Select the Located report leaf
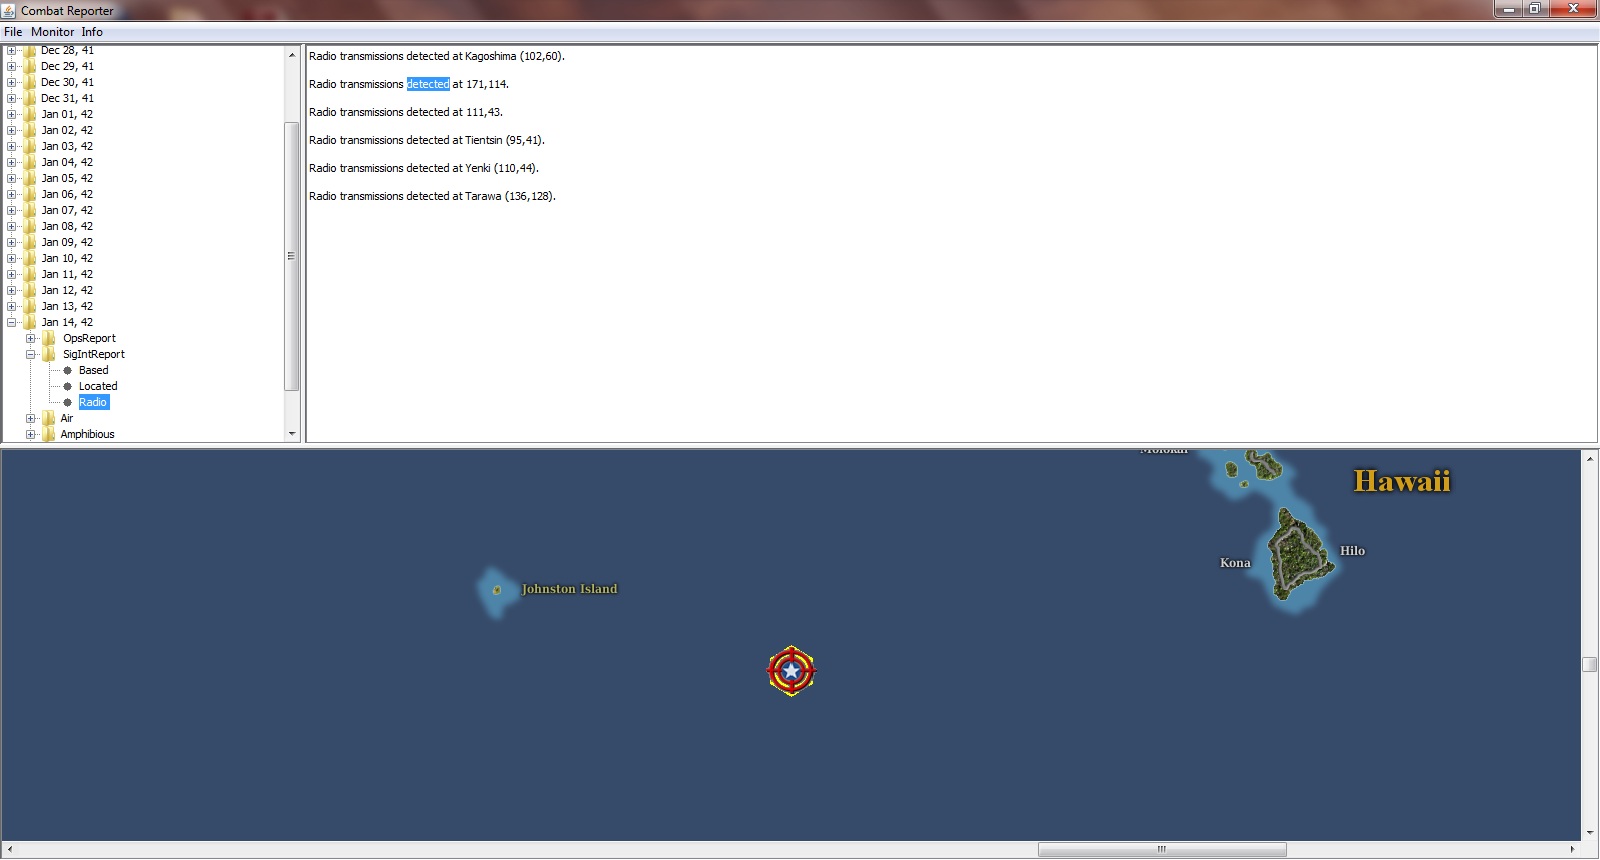The image size is (1600, 860). click(x=98, y=386)
